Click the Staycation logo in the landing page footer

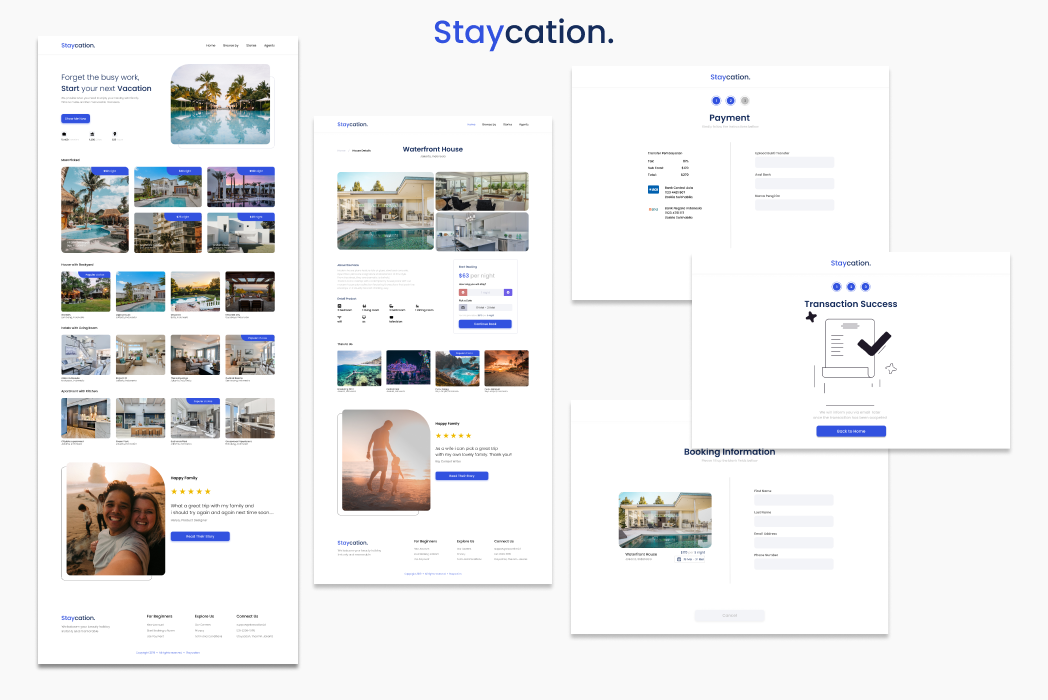click(x=78, y=618)
